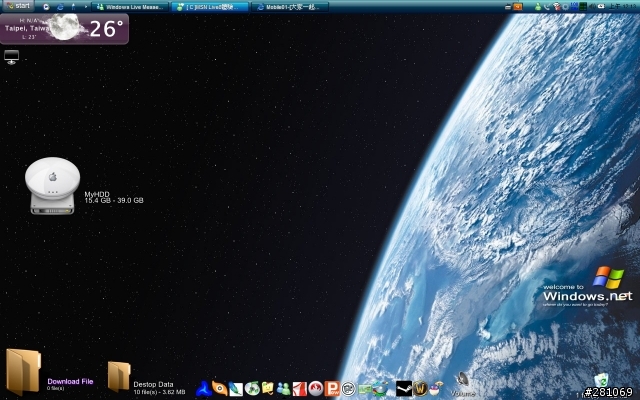The height and width of the screenshot is (400, 640).
Task: Launch Internet Explorer from quick launch
Action: pos(60,7)
